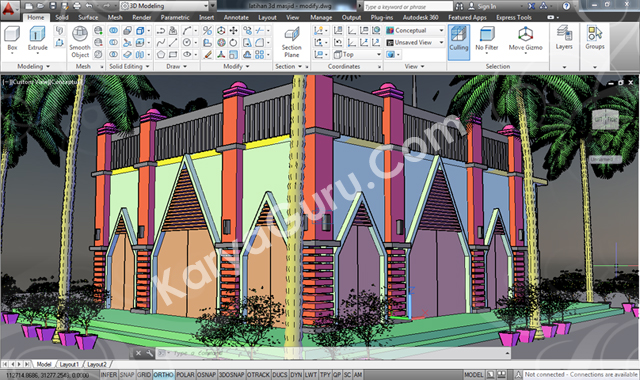Toggle ORTHO mode in status bar
Image resolution: width=640 pixels, height=380 pixels.
163,375
